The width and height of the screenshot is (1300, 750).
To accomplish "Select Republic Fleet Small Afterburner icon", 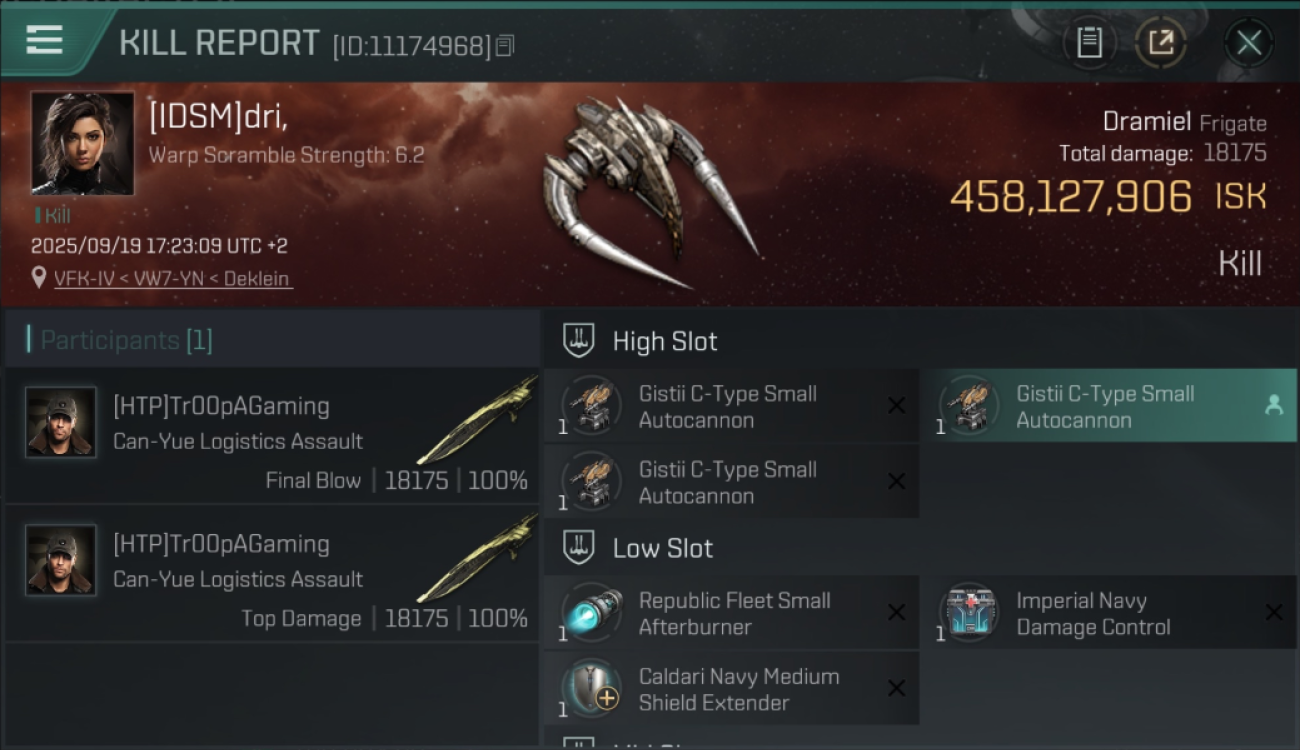I will (x=591, y=613).
